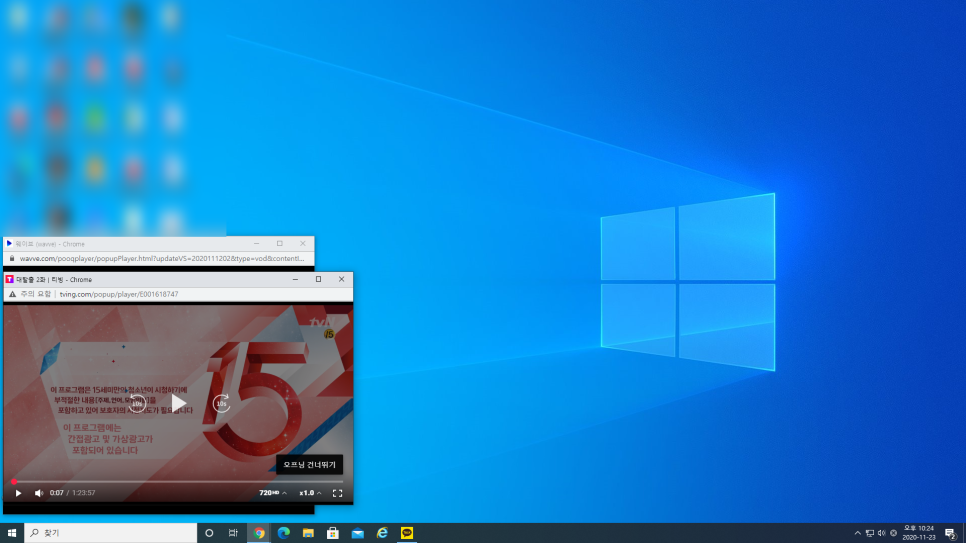
Task: Click the 1:23:57 total duration text
Action: point(84,493)
